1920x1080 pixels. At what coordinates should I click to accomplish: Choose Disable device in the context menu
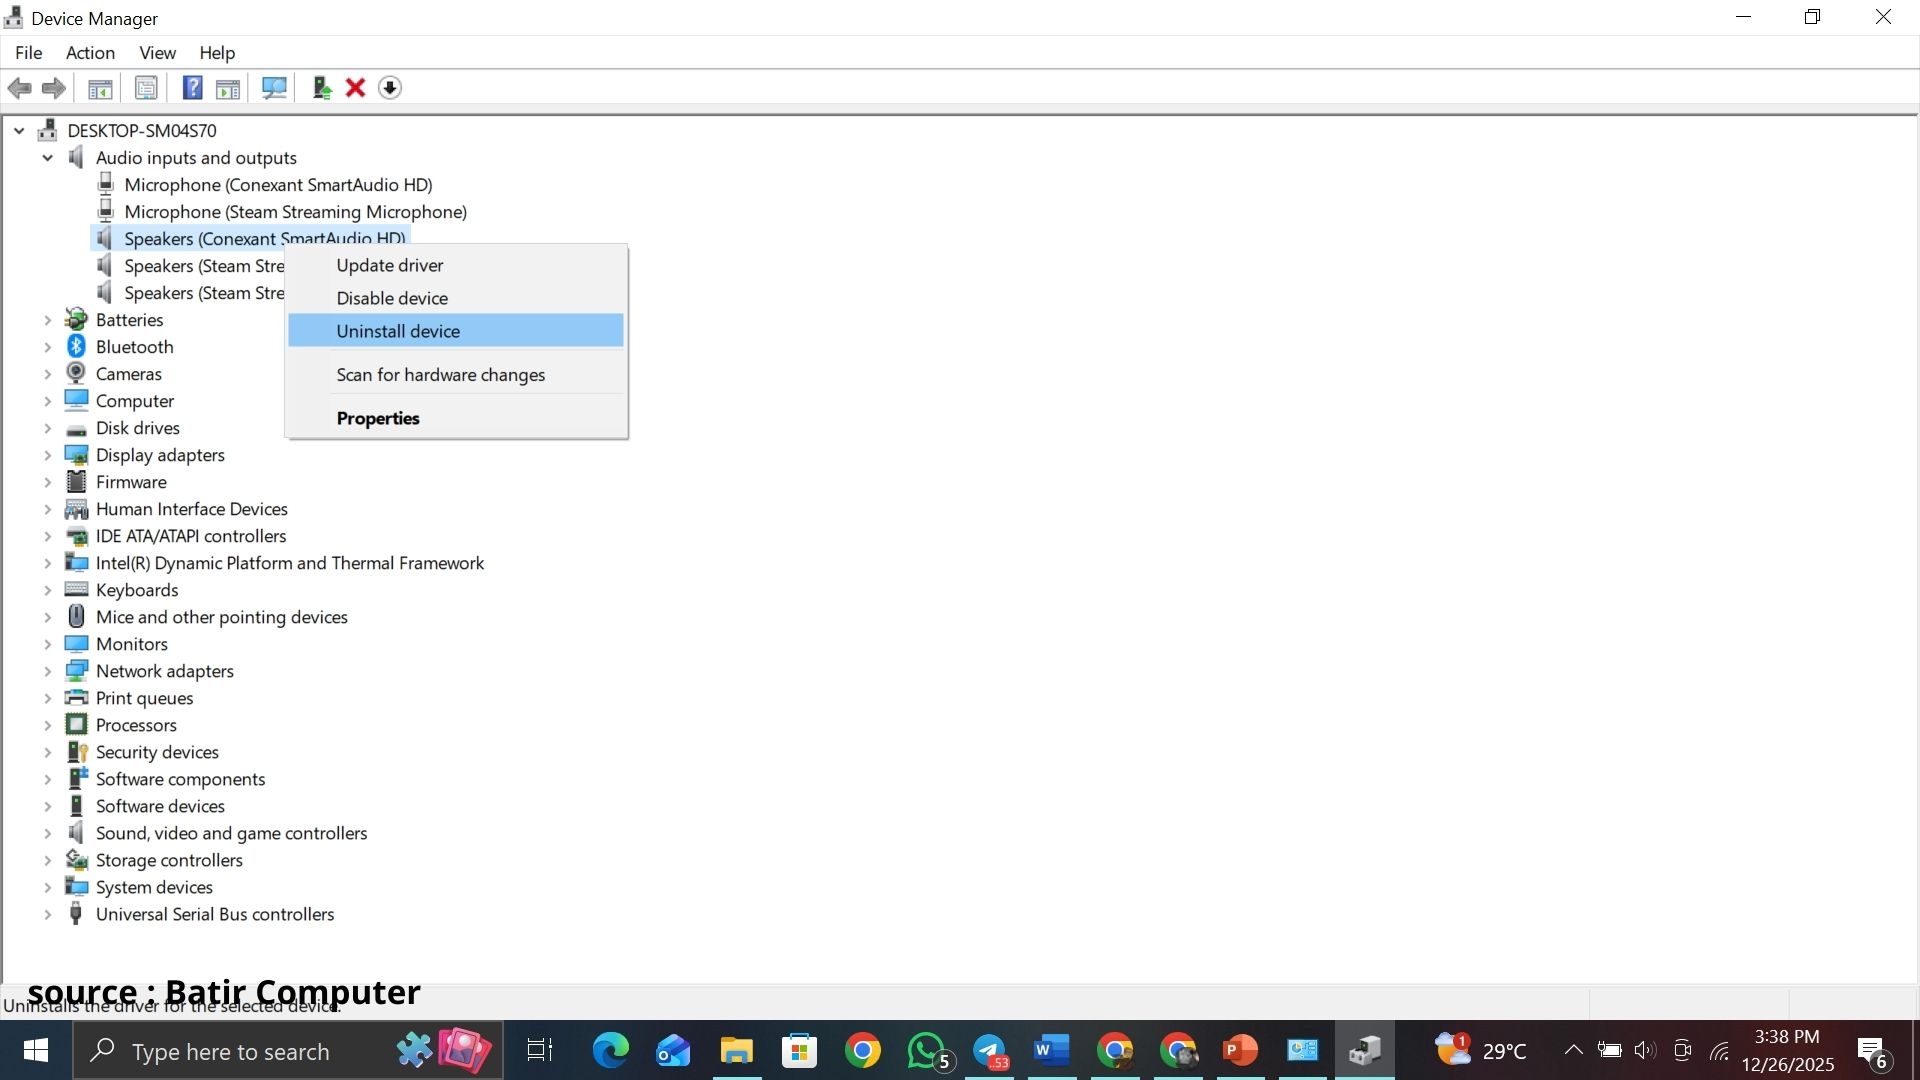tap(456, 298)
